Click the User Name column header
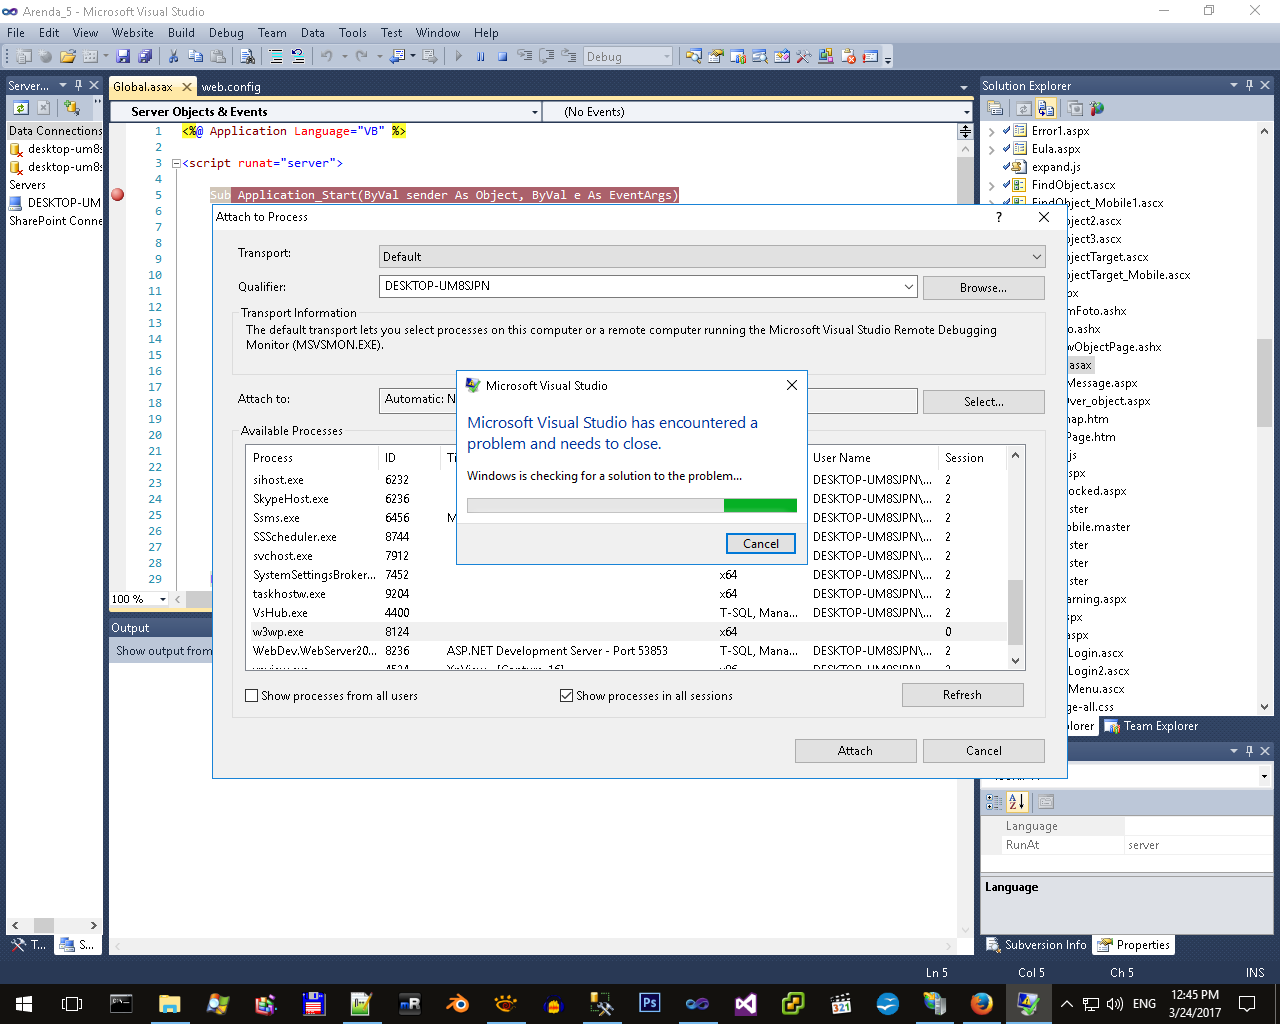Viewport: 1280px width, 1024px height. (872, 458)
